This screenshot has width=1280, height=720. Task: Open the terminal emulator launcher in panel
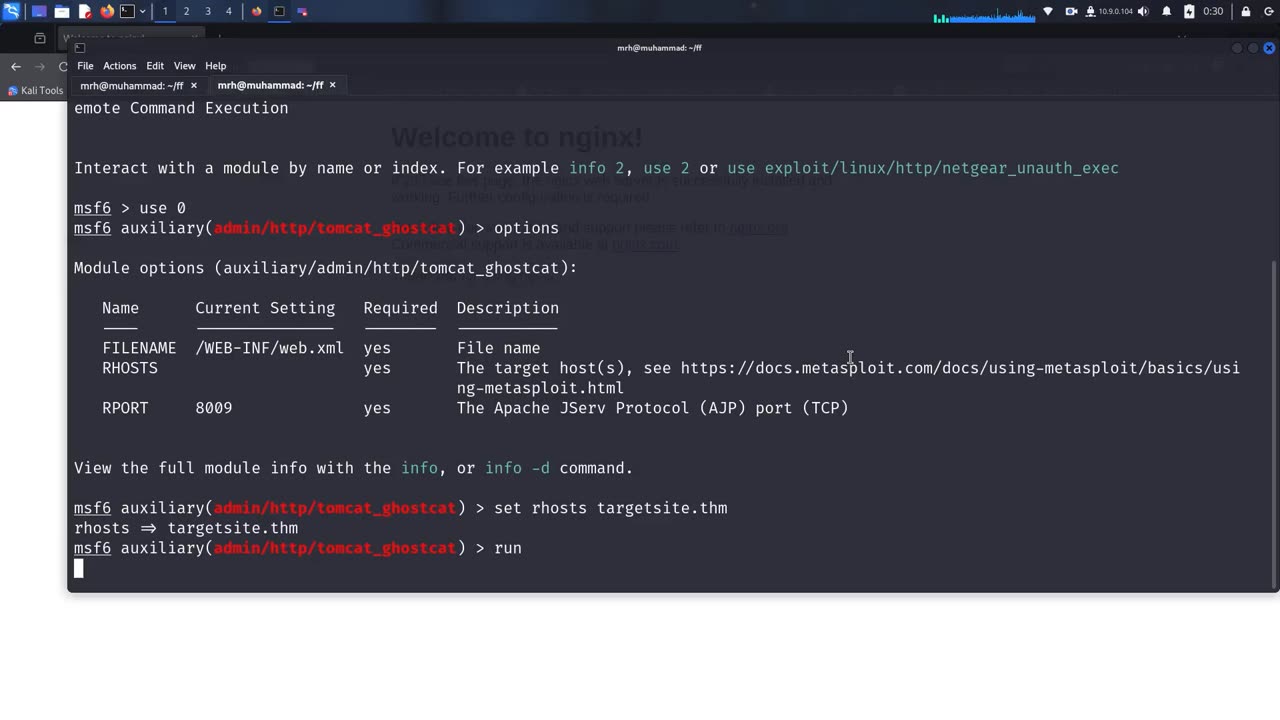(x=127, y=11)
